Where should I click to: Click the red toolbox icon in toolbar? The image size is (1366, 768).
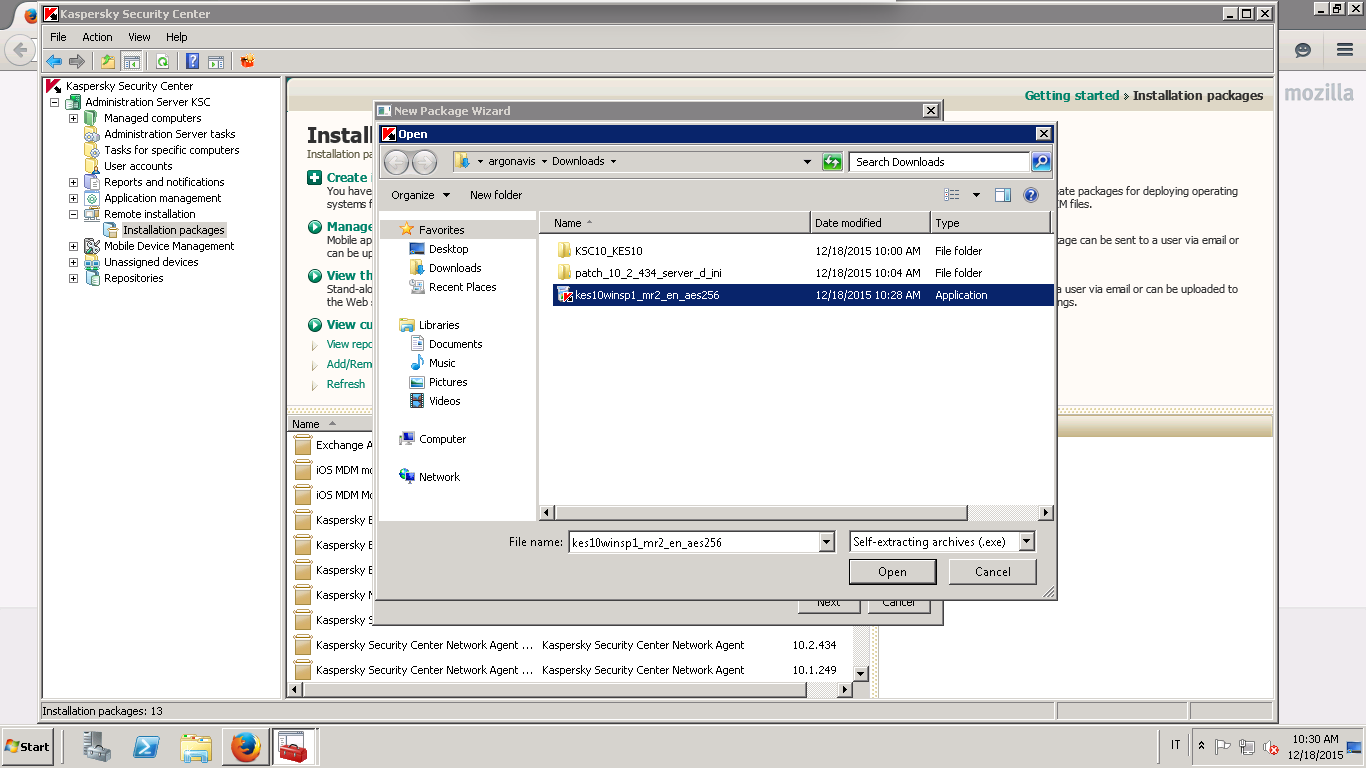point(247,61)
